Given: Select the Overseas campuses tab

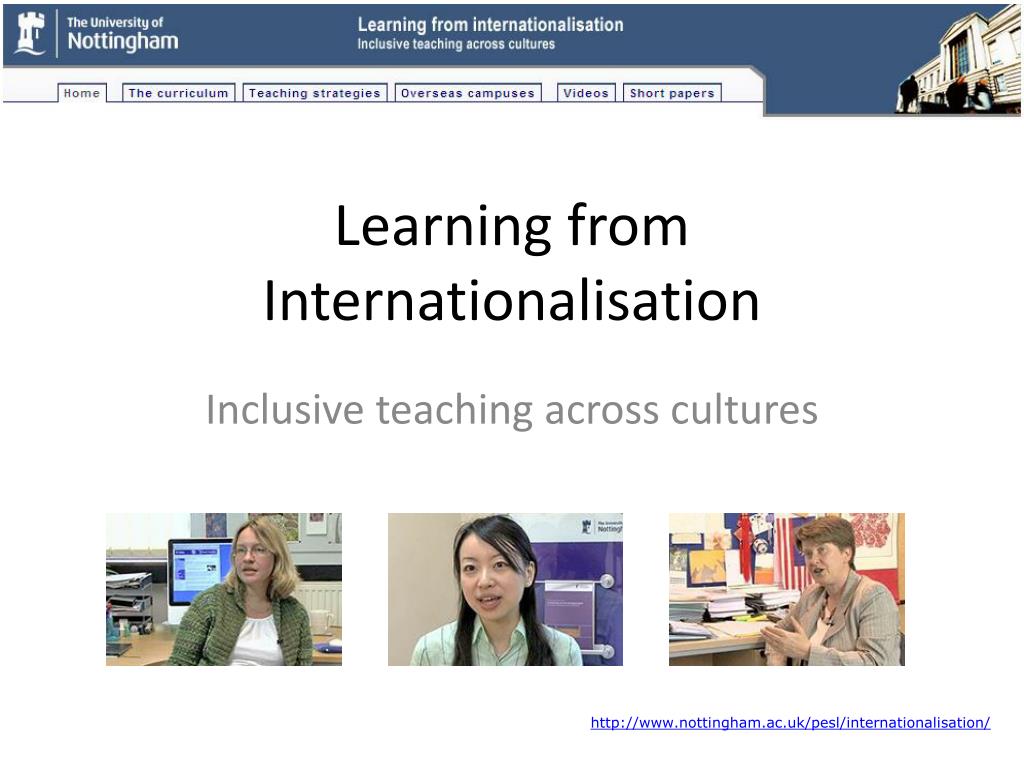Looking at the screenshot, I should pyautogui.click(x=468, y=93).
